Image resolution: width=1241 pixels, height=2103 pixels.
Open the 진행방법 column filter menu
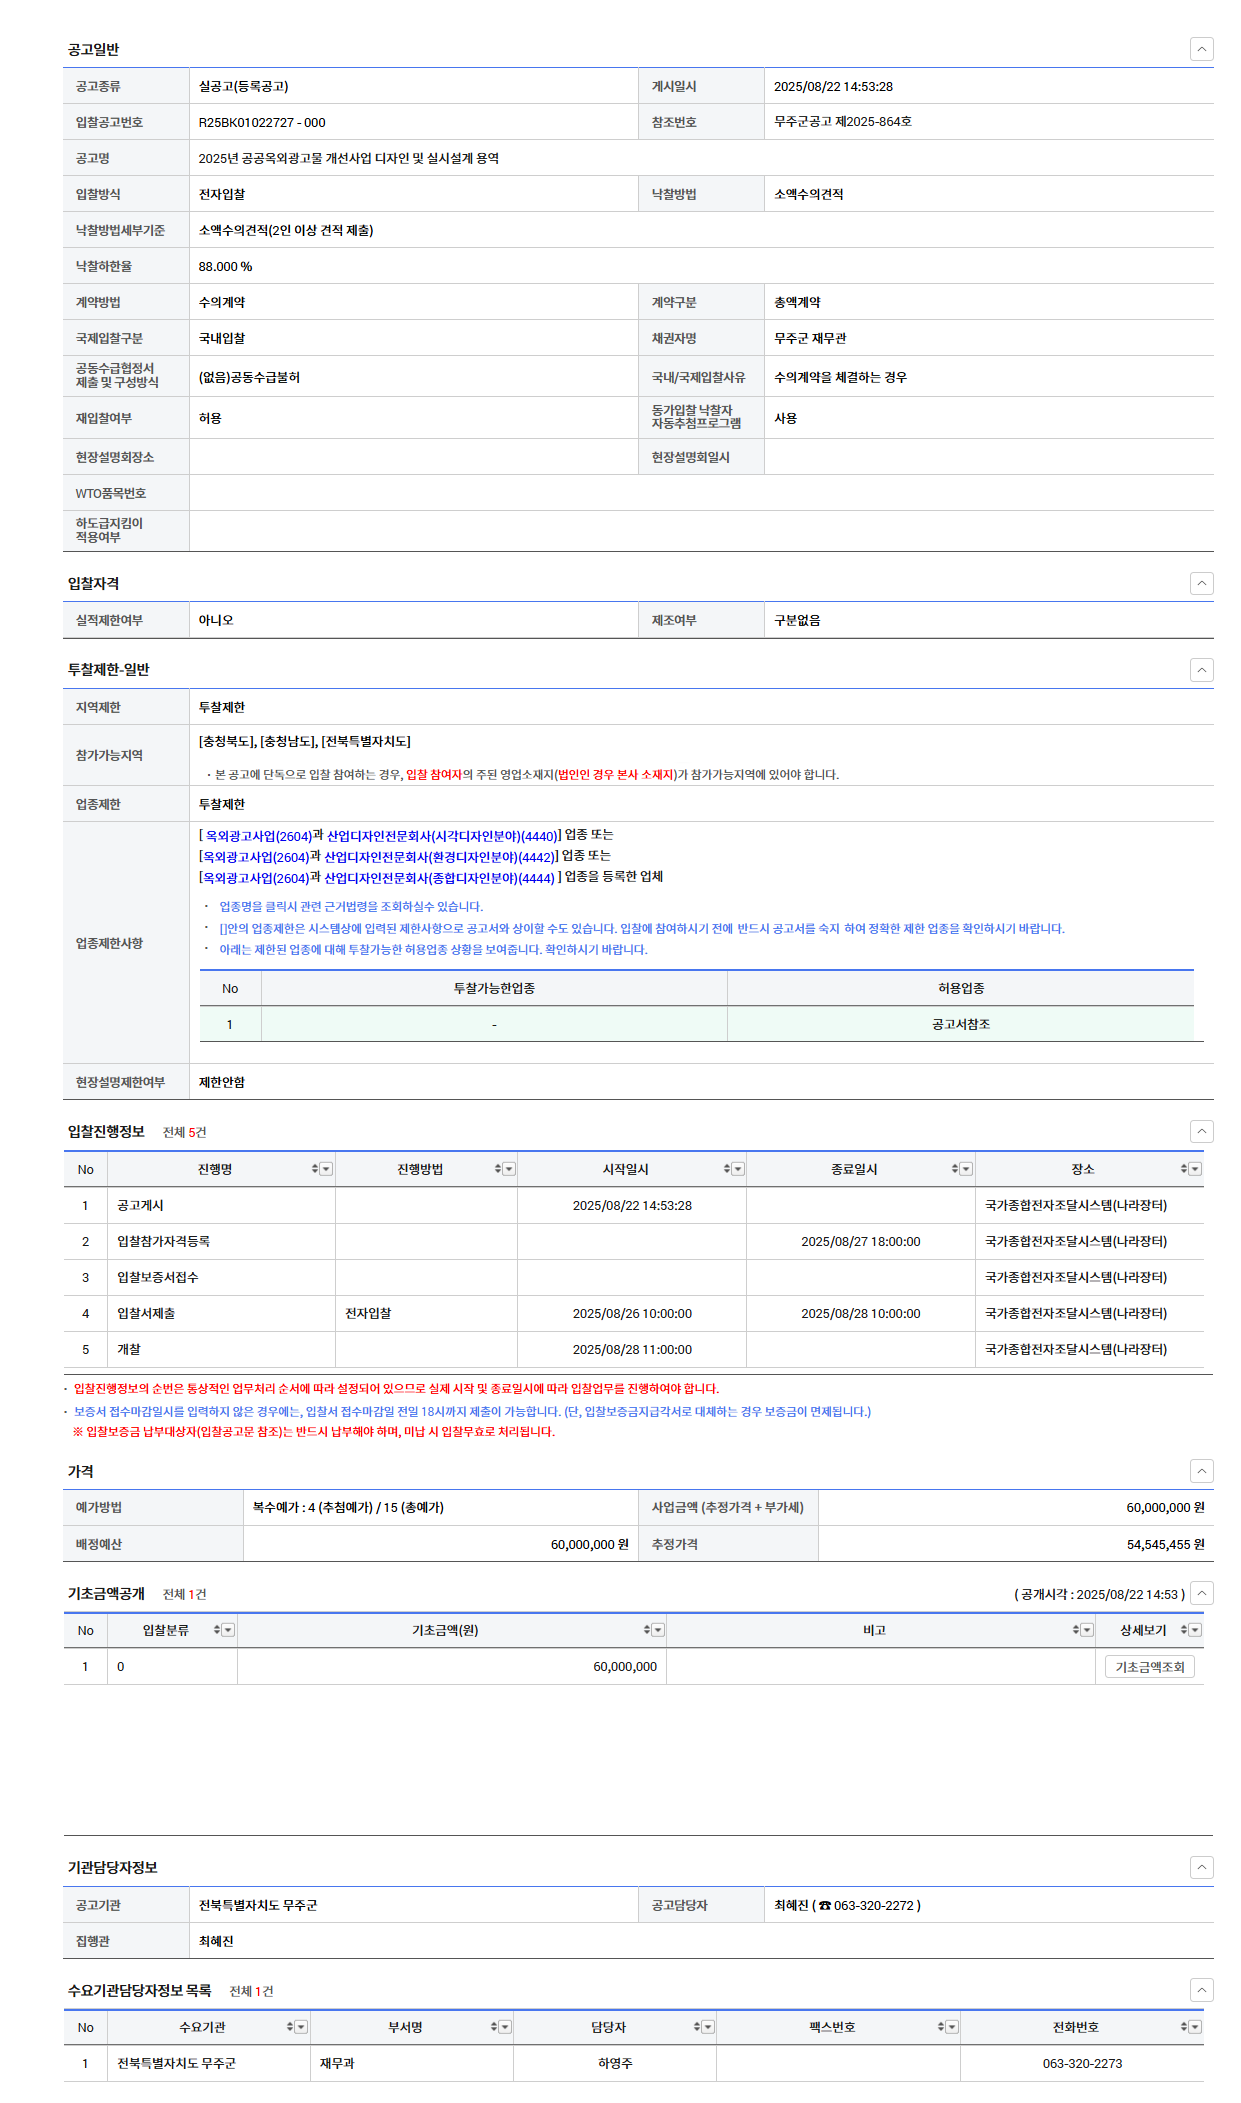coord(509,1169)
